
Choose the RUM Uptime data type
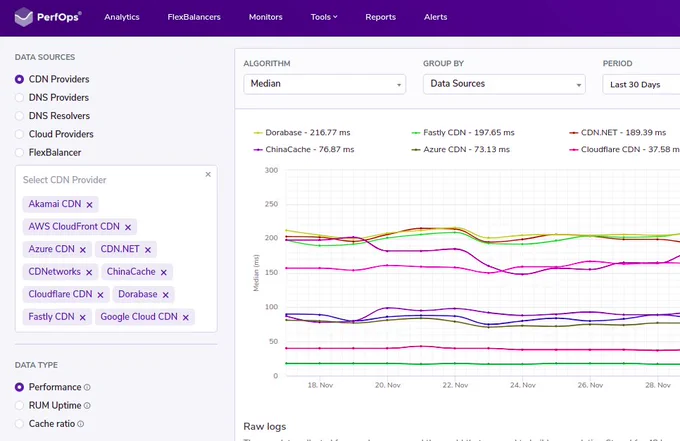pyautogui.click(x=19, y=405)
